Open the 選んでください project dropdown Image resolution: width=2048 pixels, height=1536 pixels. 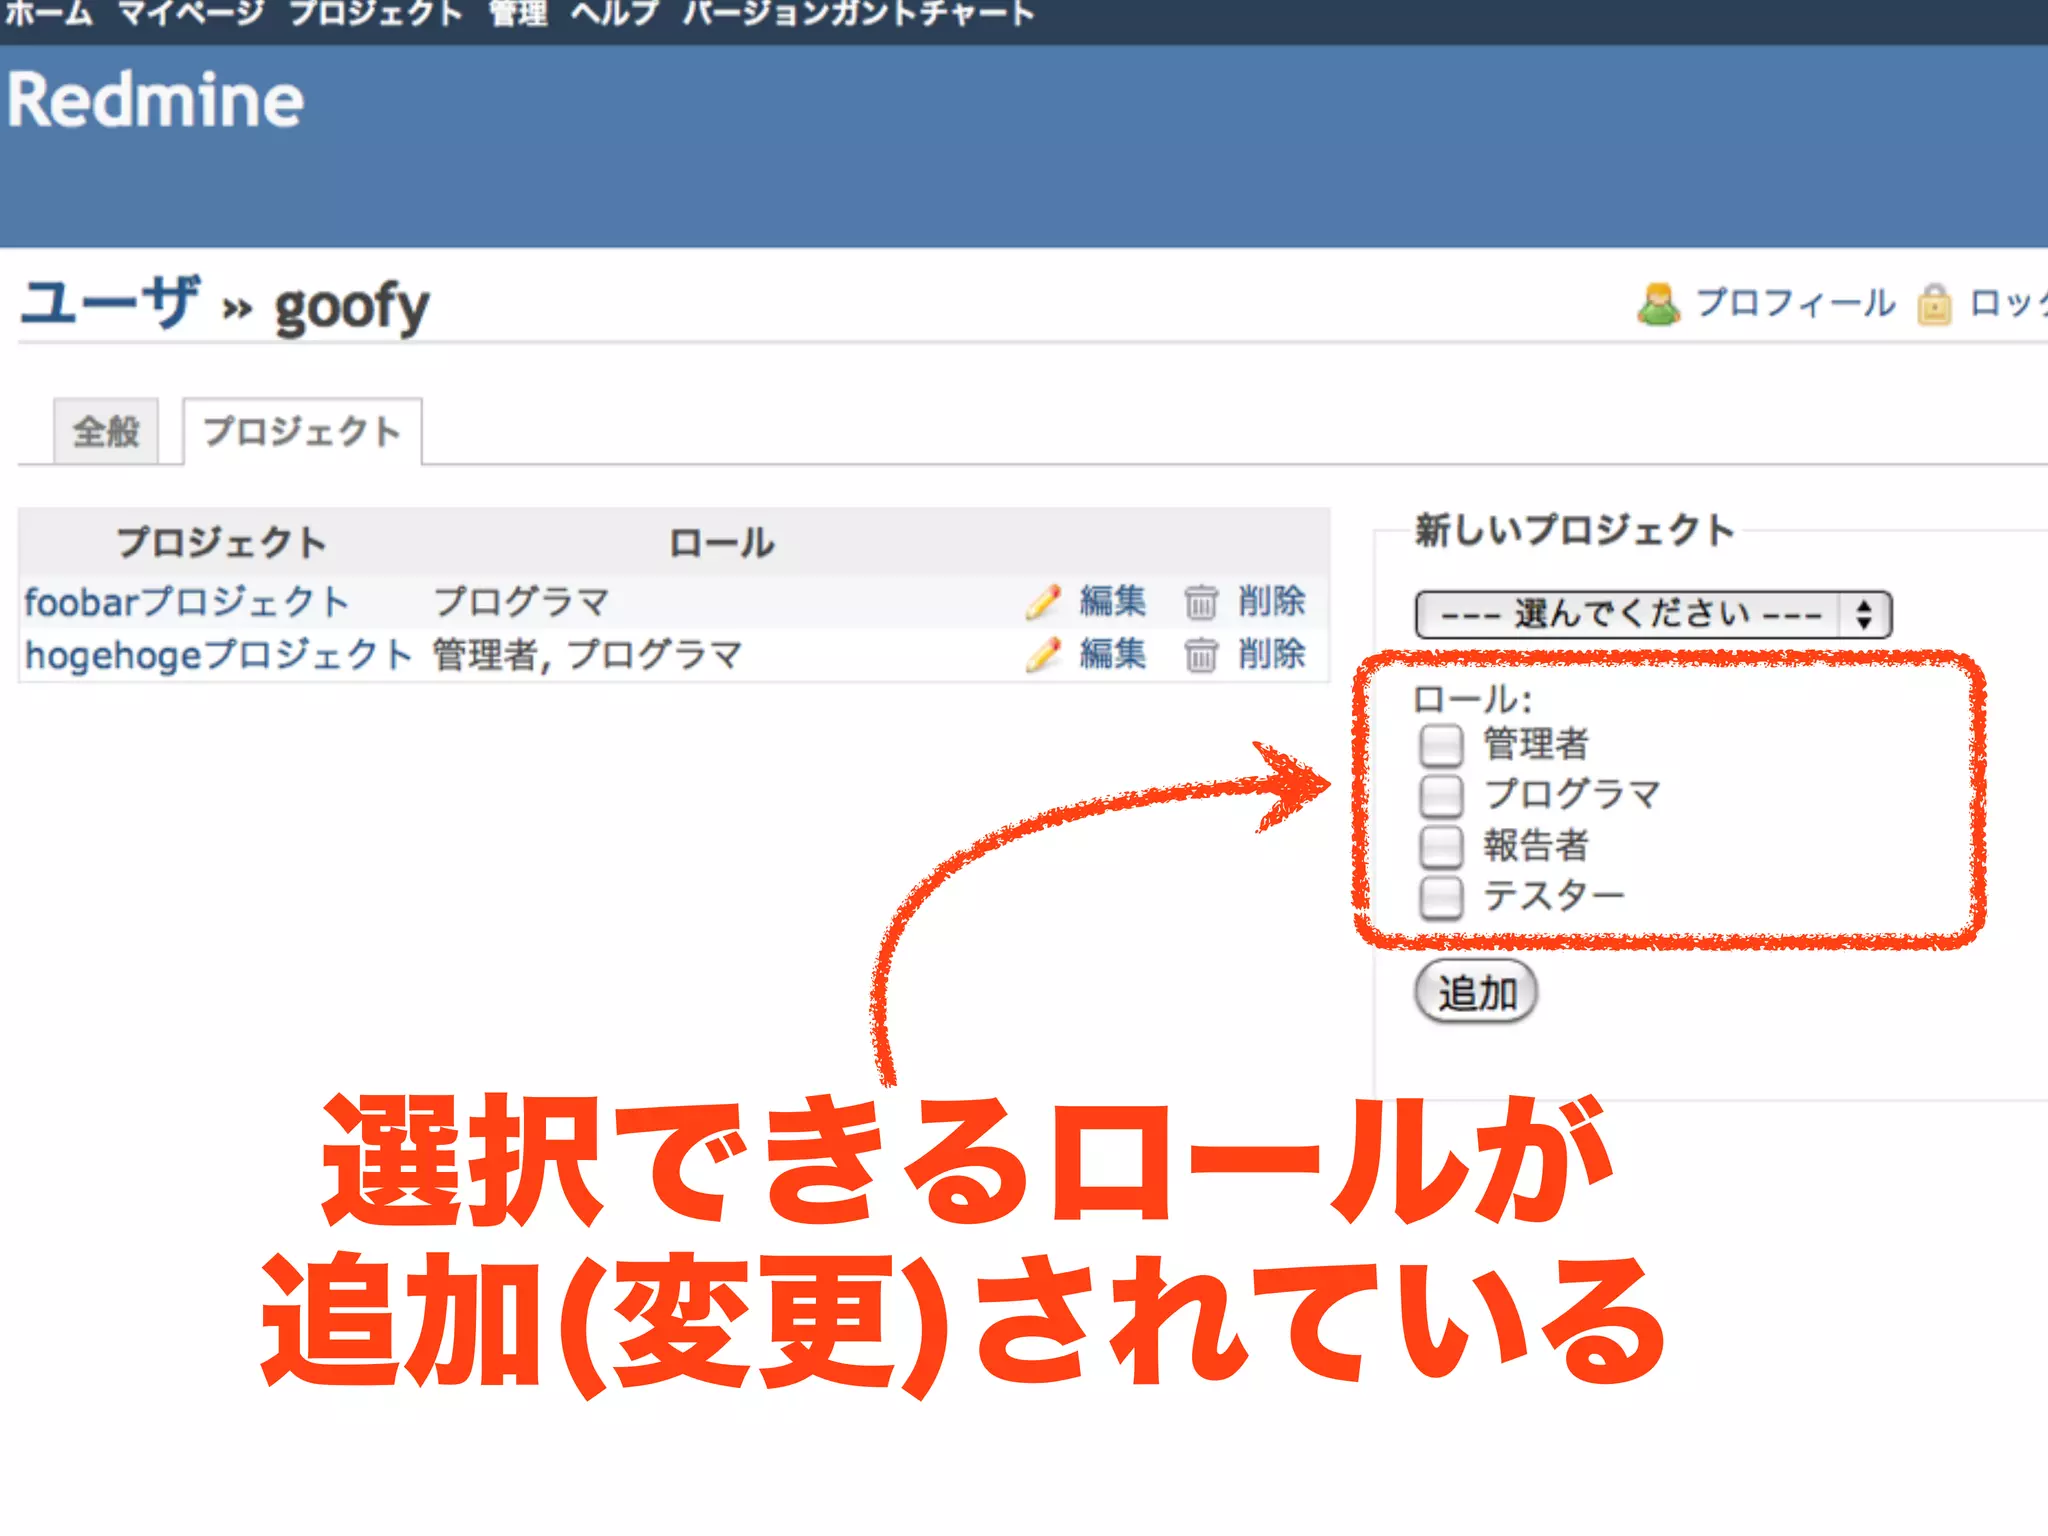pyautogui.click(x=1653, y=614)
